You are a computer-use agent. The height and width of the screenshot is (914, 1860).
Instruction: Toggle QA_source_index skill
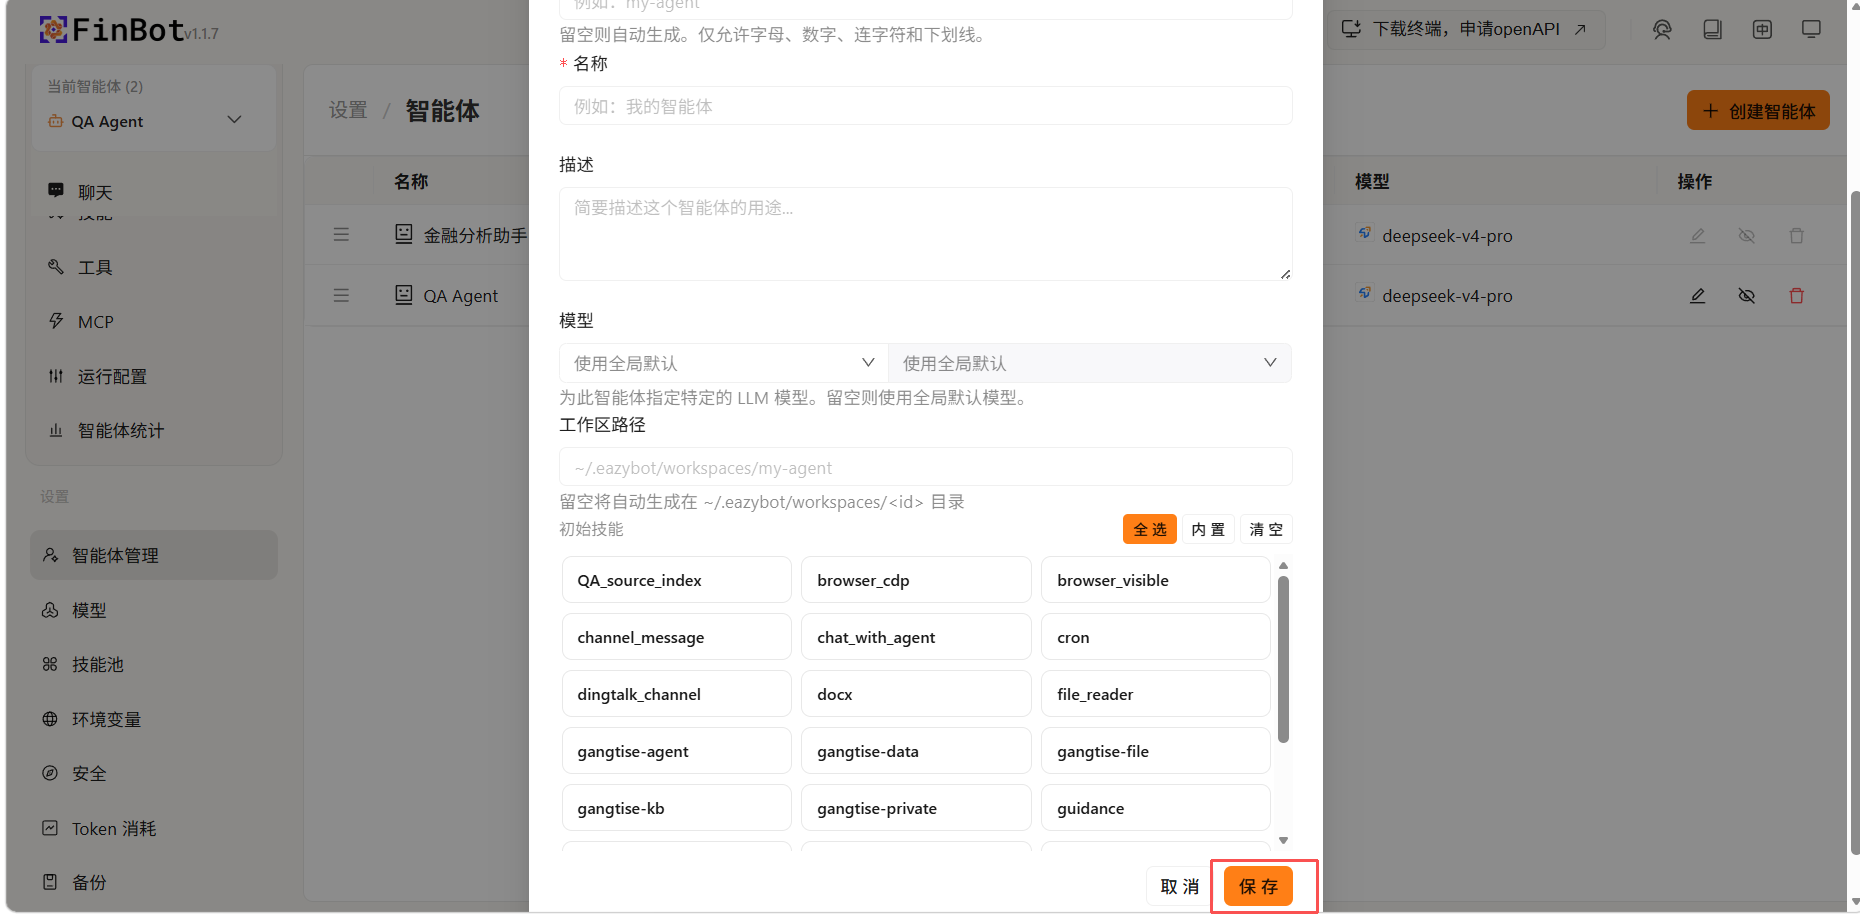point(676,580)
